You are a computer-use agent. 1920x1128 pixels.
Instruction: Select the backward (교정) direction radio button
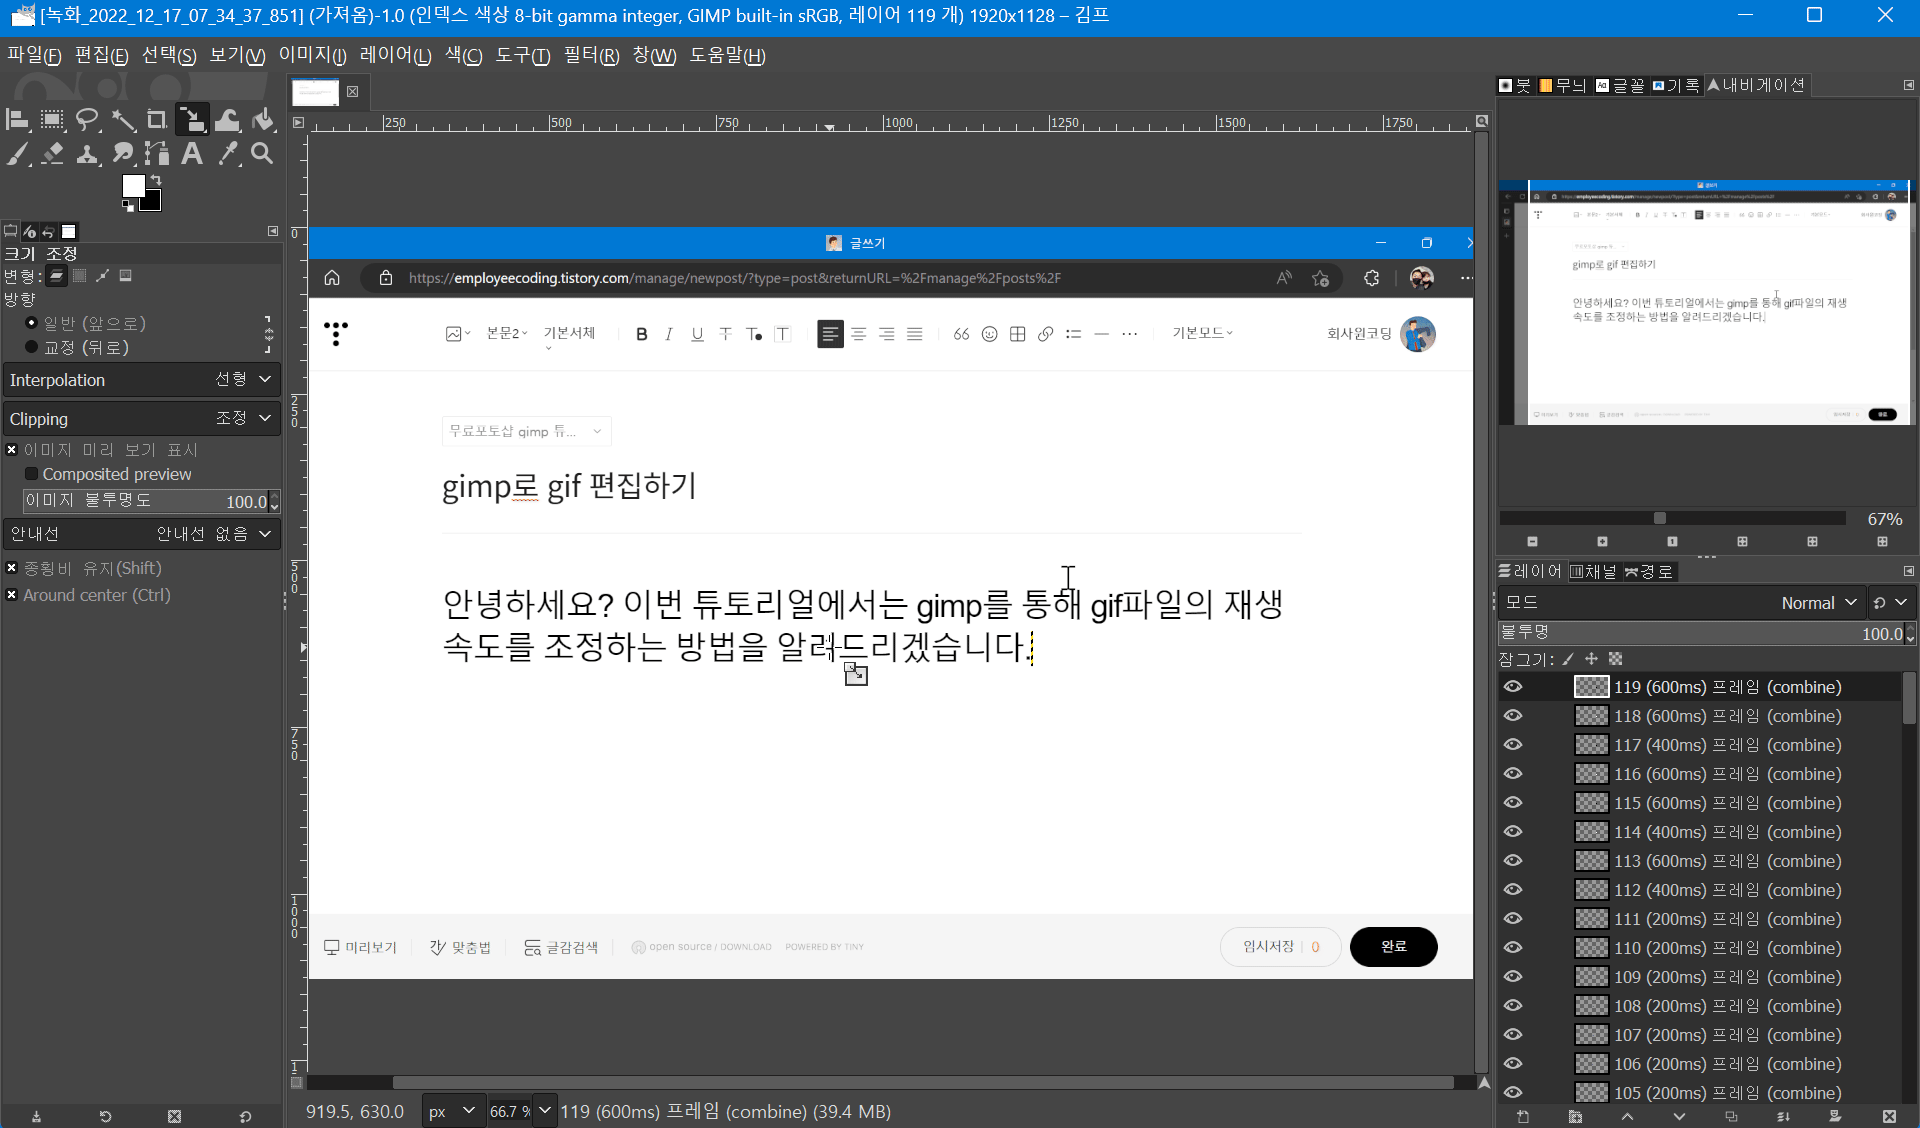click(32, 347)
